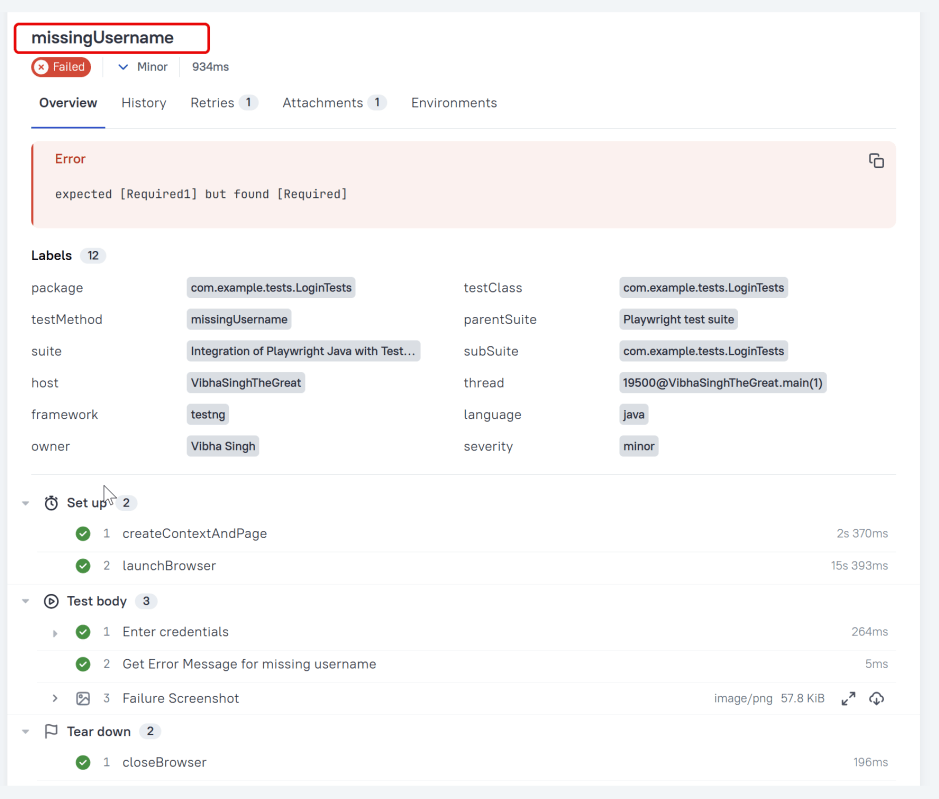Click the Set up stopwatch icon
Image resolution: width=939 pixels, height=799 pixels.
click(x=52, y=503)
